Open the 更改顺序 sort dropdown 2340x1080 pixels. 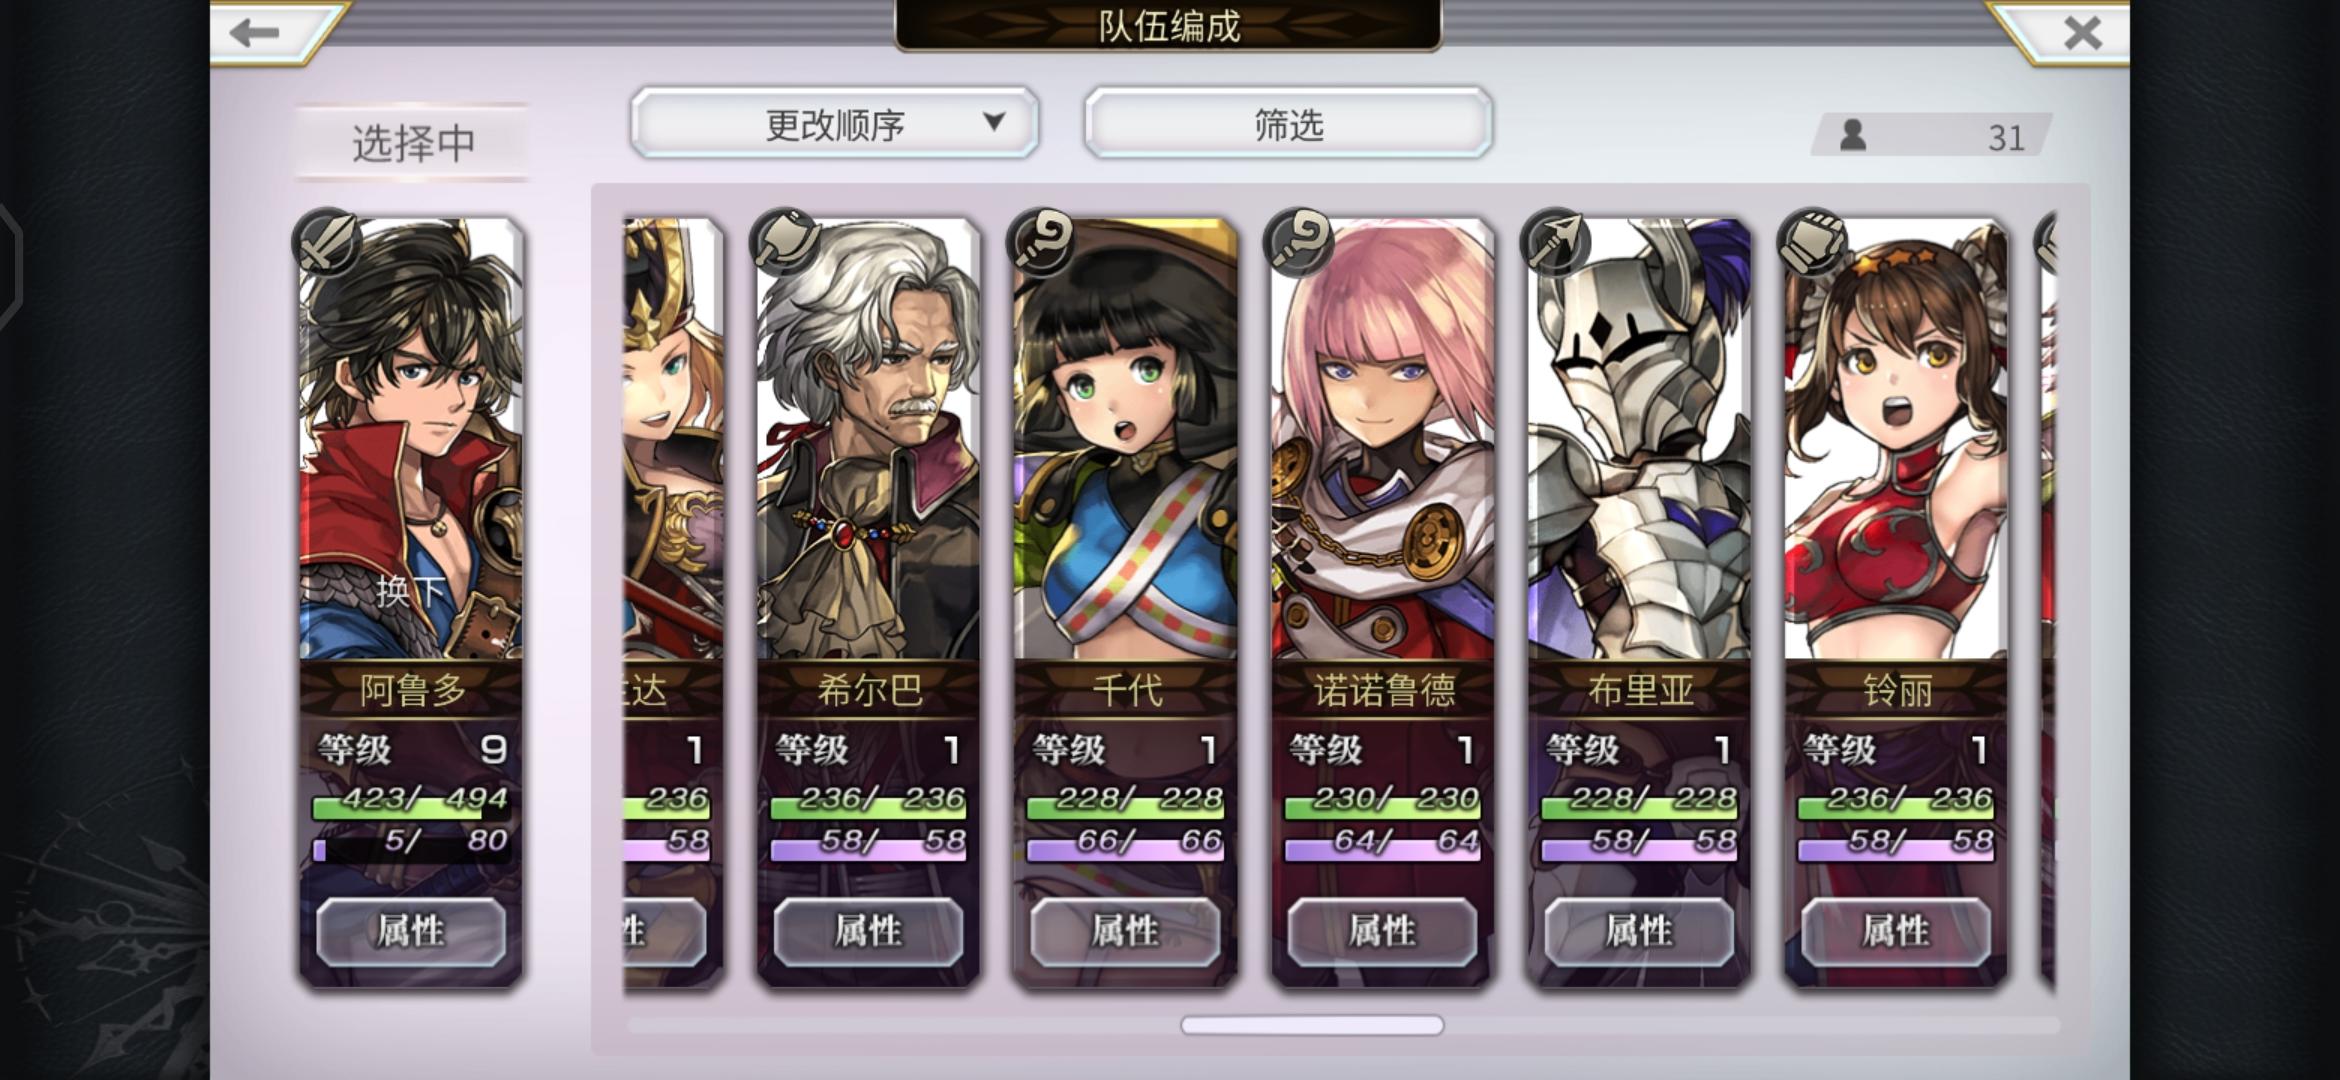coord(835,123)
